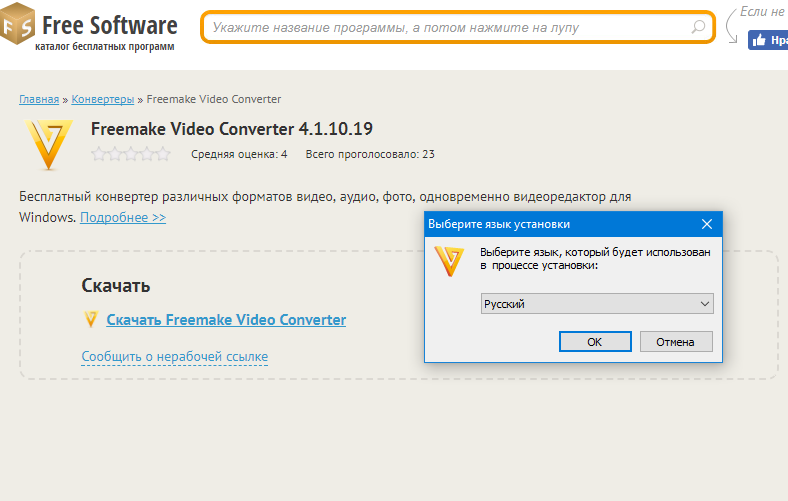Screen dimensions: 788x501
Task: Click the small Freemake icon beside download link
Action: [x=90, y=319]
